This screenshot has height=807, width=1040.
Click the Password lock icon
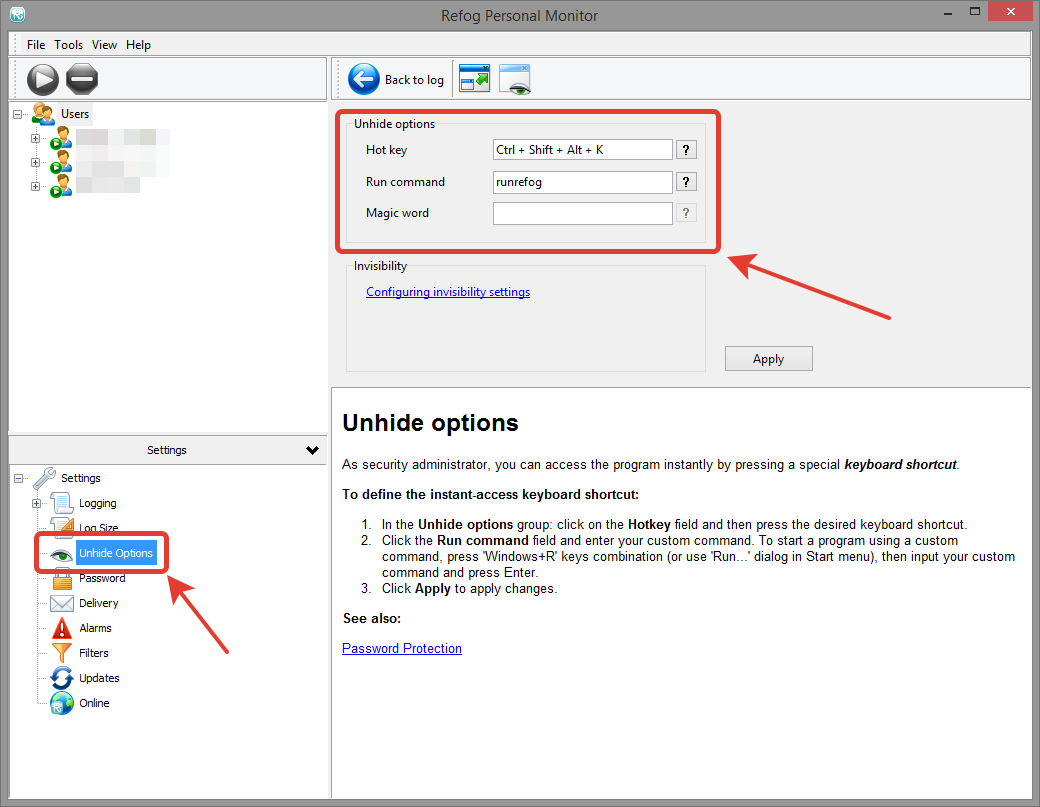coord(62,579)
